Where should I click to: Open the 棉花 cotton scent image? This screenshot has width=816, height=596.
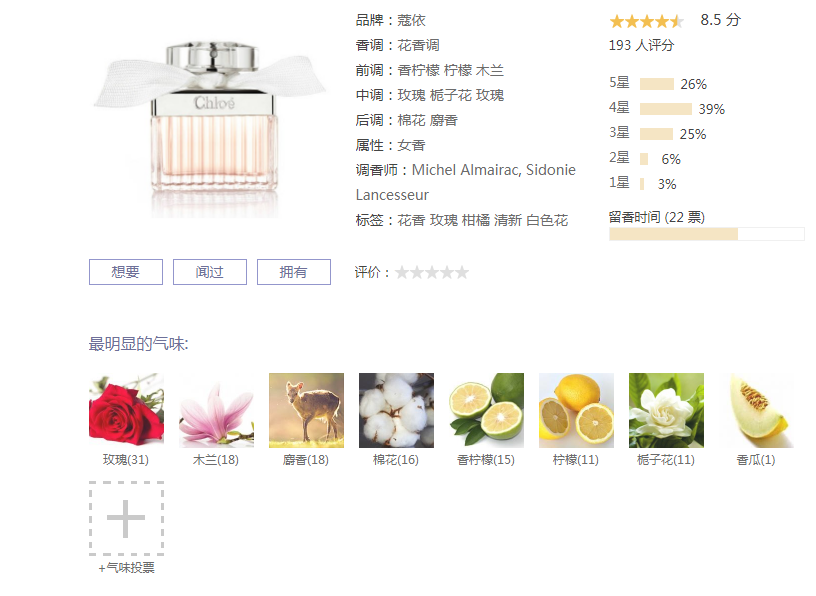(x=397, y=410)
